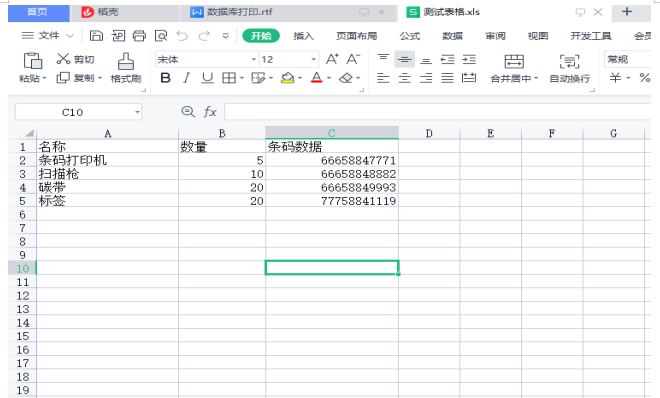660x398 pixels.
Task: Open quick access toolbar customize arrow
Action: [226, 36]
